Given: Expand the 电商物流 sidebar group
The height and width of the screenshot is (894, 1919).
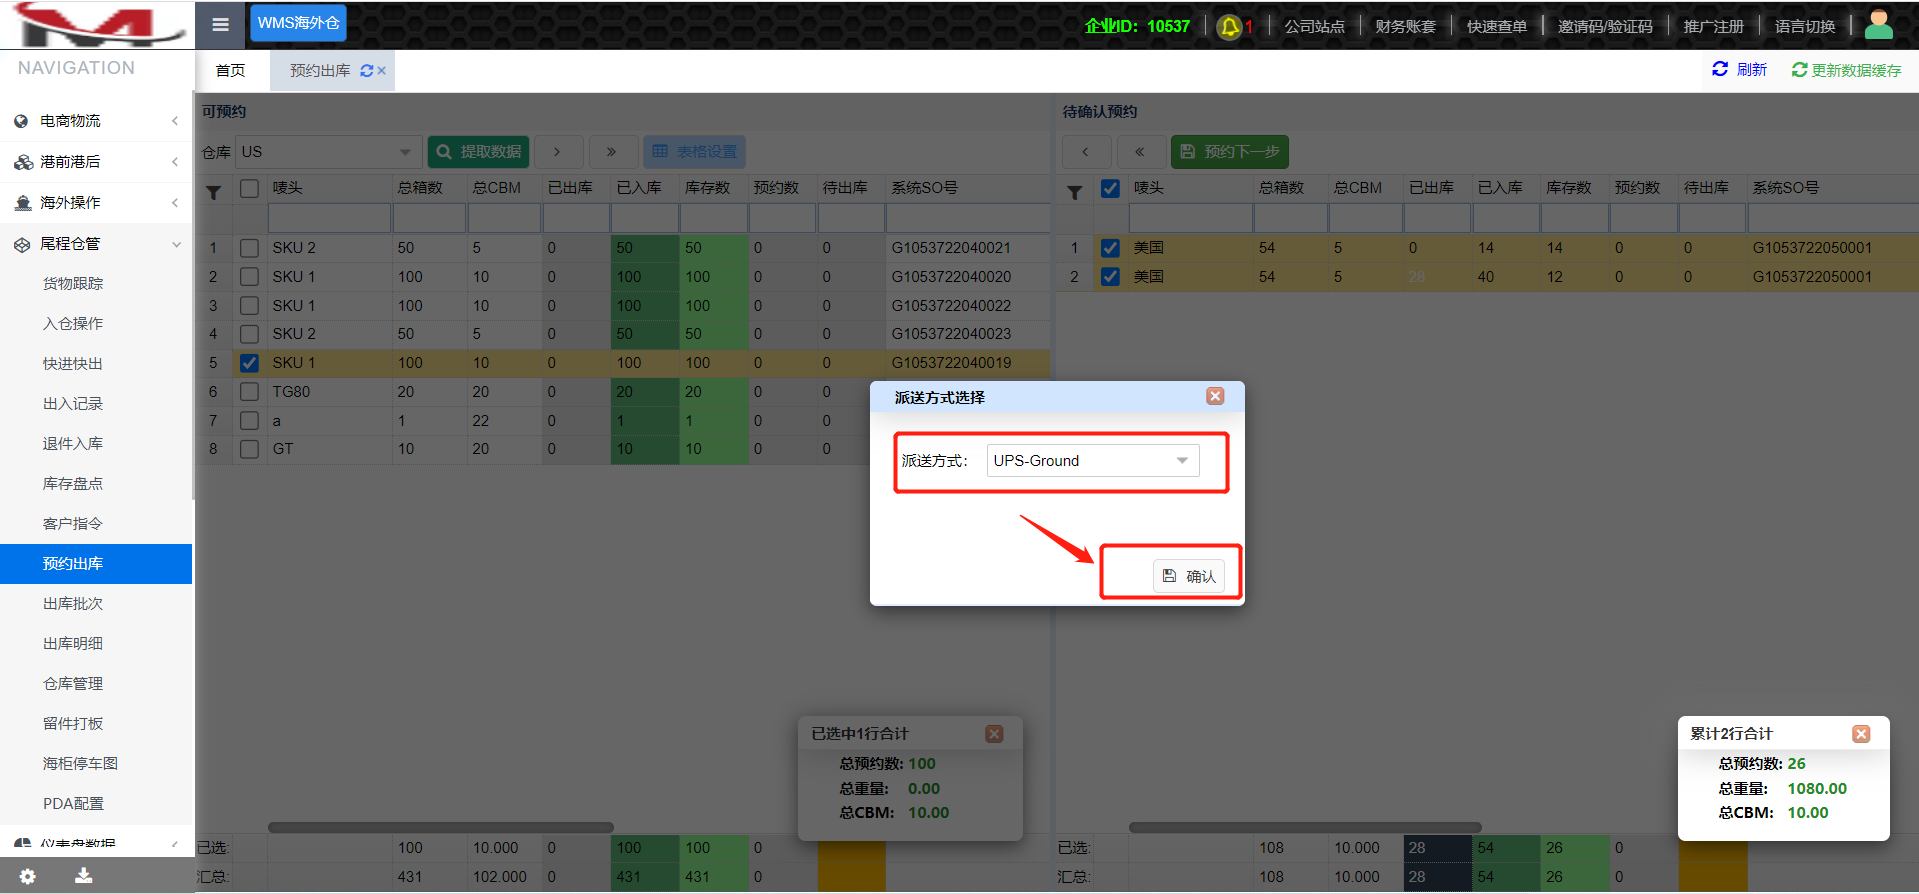Looking at the screenshot, I should (x=96, y=121).
